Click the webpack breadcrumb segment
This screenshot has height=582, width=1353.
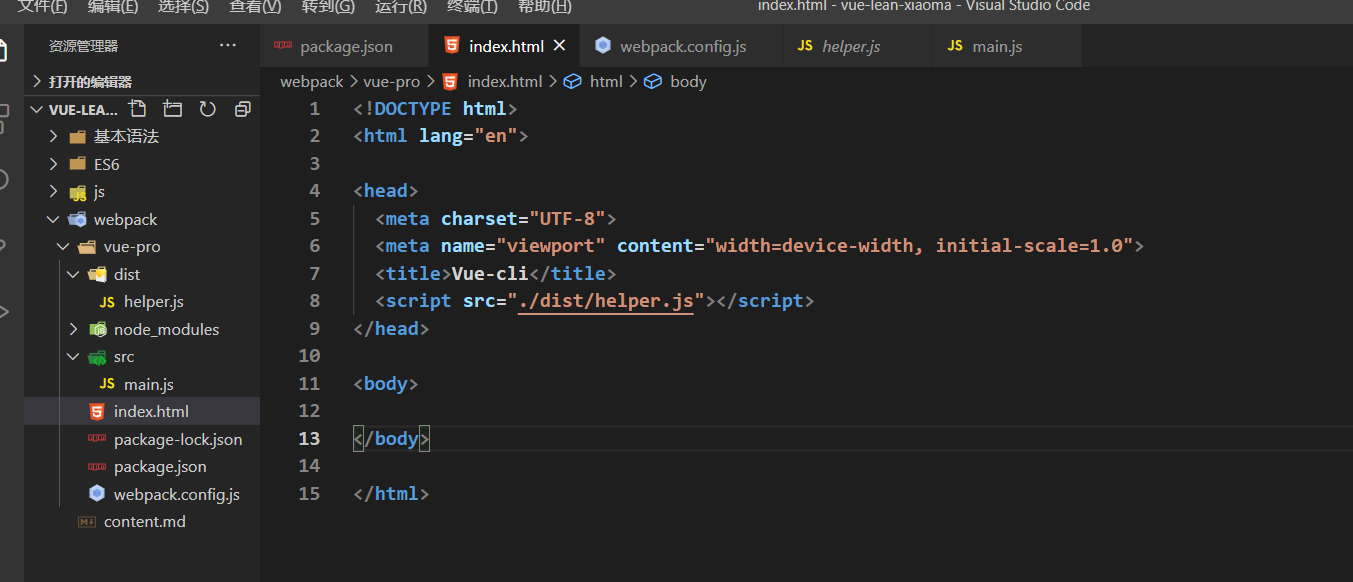click(x=311, y=82)
